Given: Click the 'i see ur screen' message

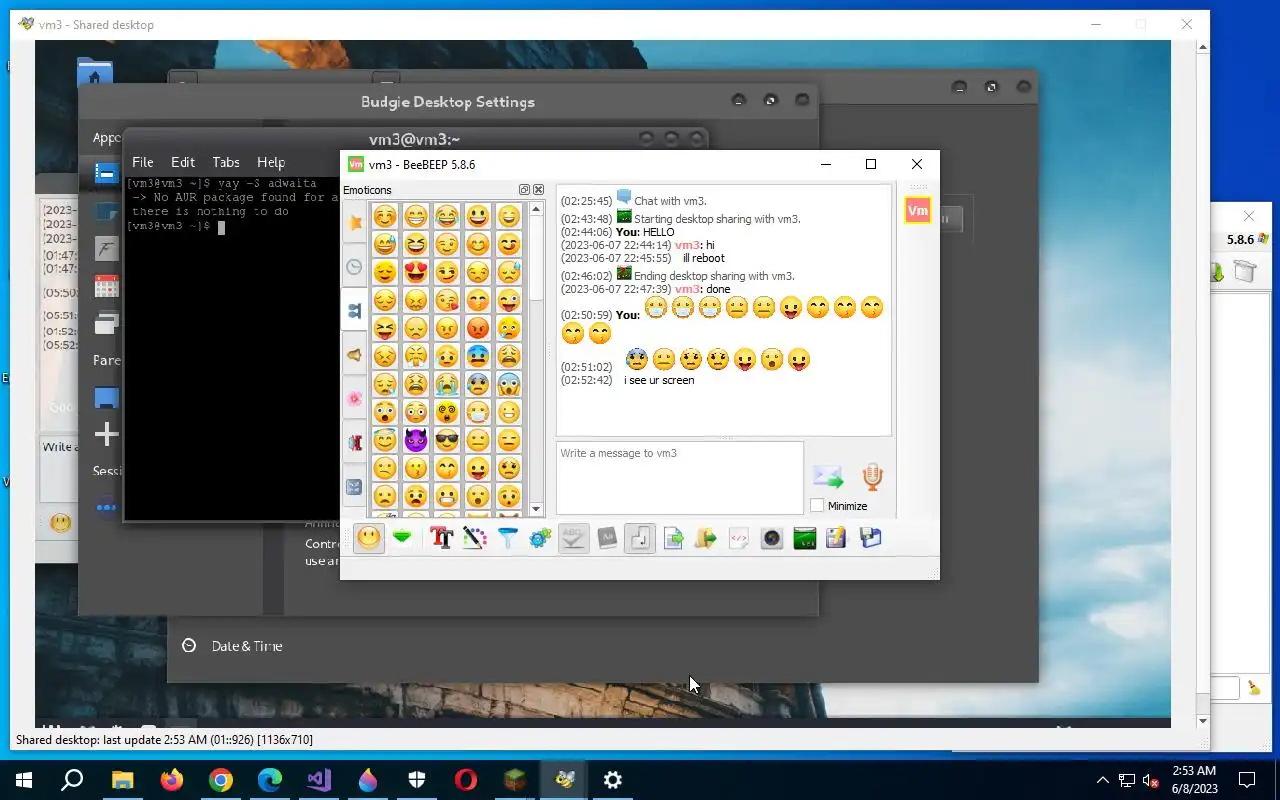Looking at the screenshot, I should click(x=659, y=380).
